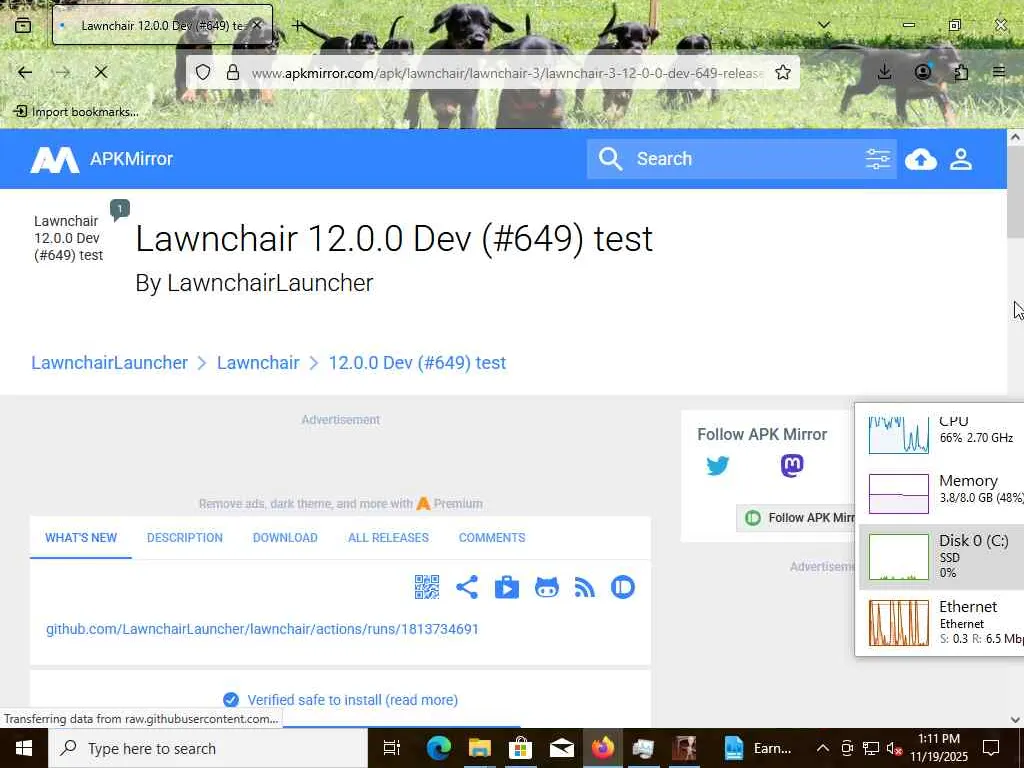View site security lock information

[x=232, y=72]
